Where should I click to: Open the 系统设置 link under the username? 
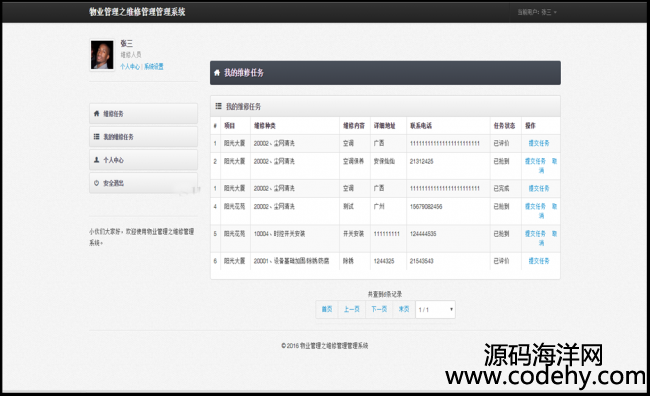154,67
